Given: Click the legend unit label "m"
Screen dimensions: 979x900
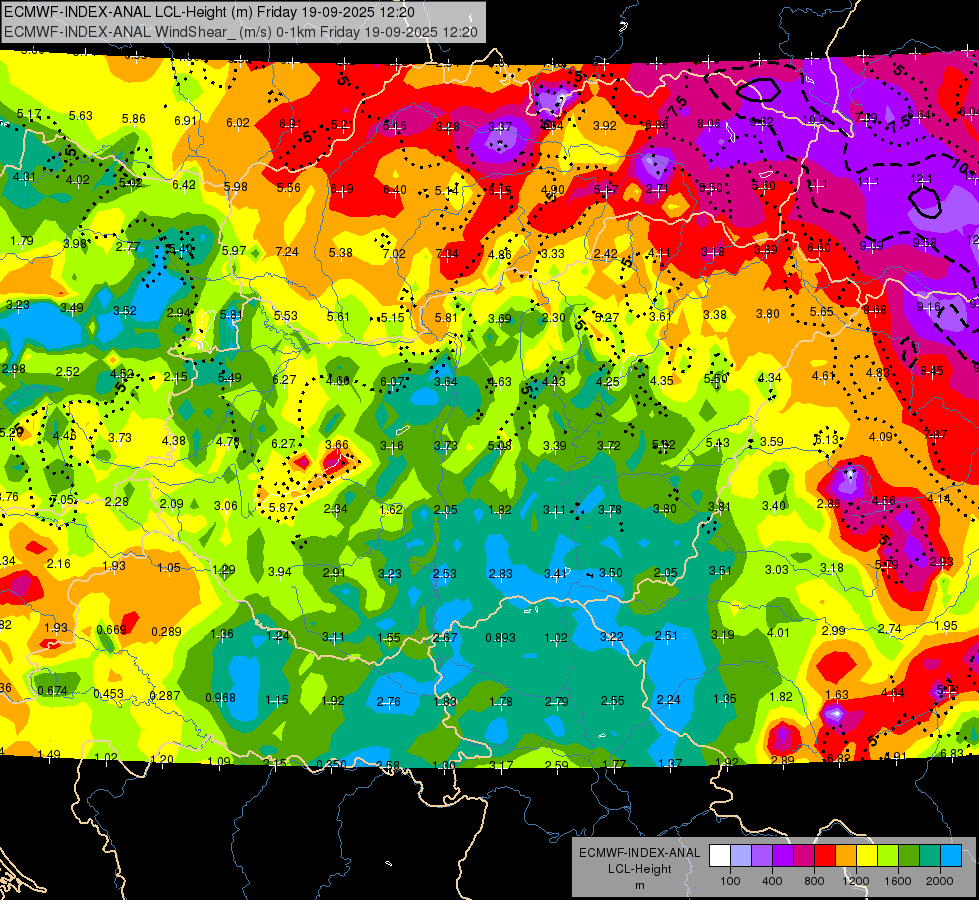Looking at the screenshot, I should [639, 885].
